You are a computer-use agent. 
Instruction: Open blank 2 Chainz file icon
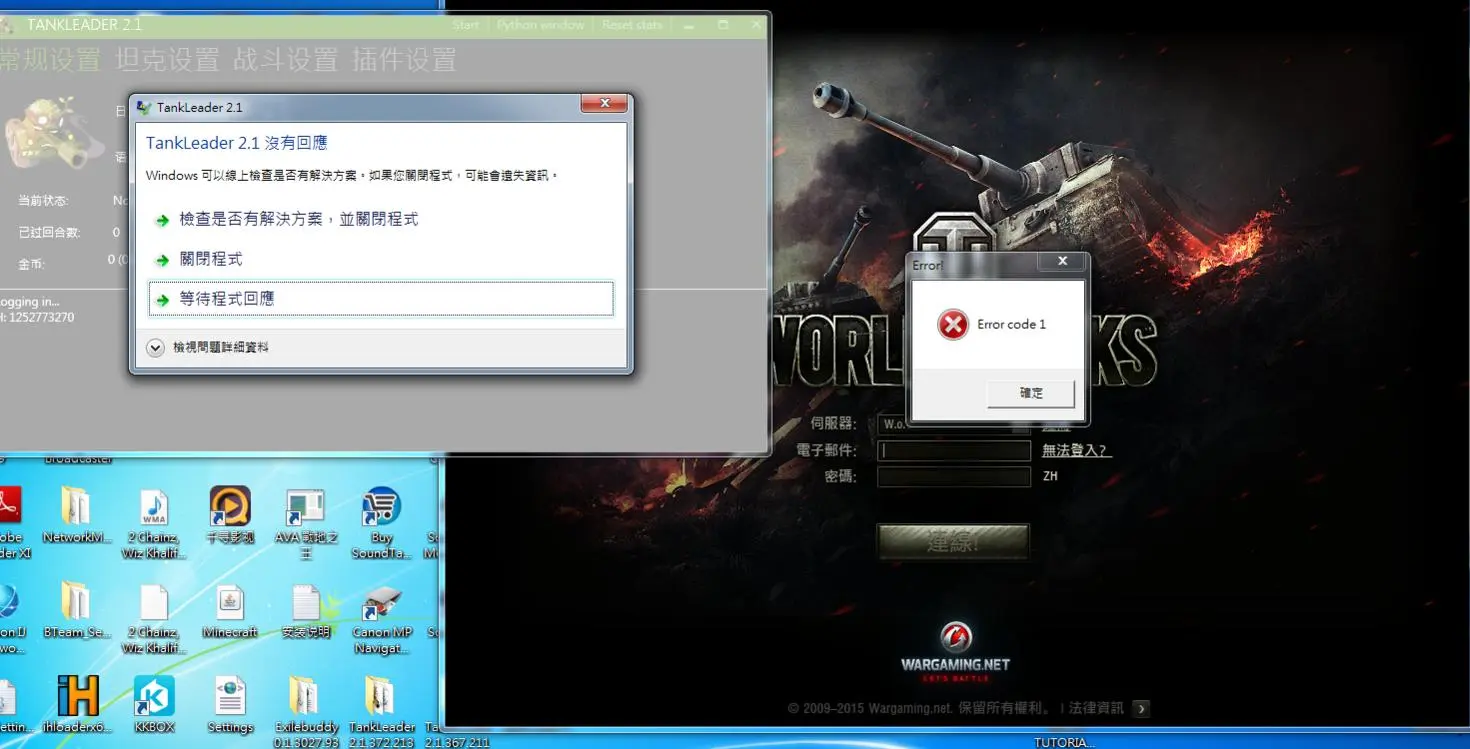tap(154, 618)
